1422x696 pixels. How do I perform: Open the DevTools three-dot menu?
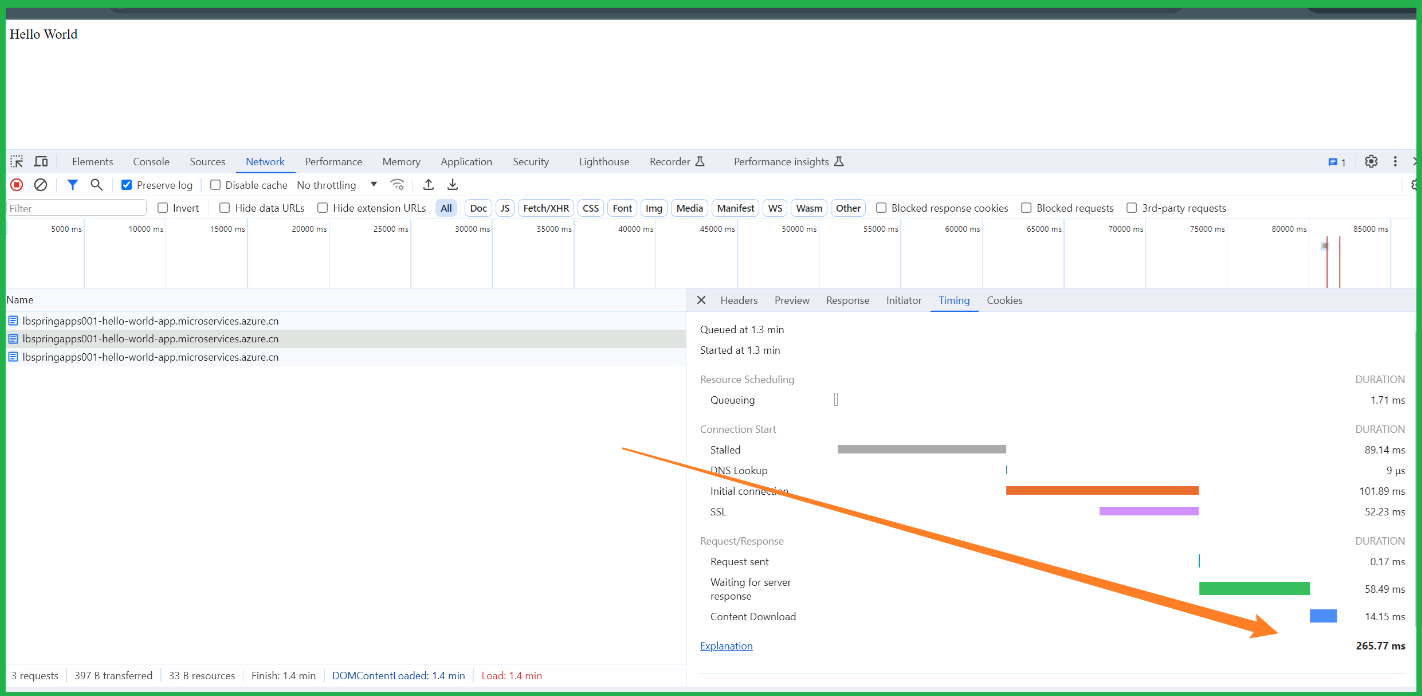point(1395,161)
